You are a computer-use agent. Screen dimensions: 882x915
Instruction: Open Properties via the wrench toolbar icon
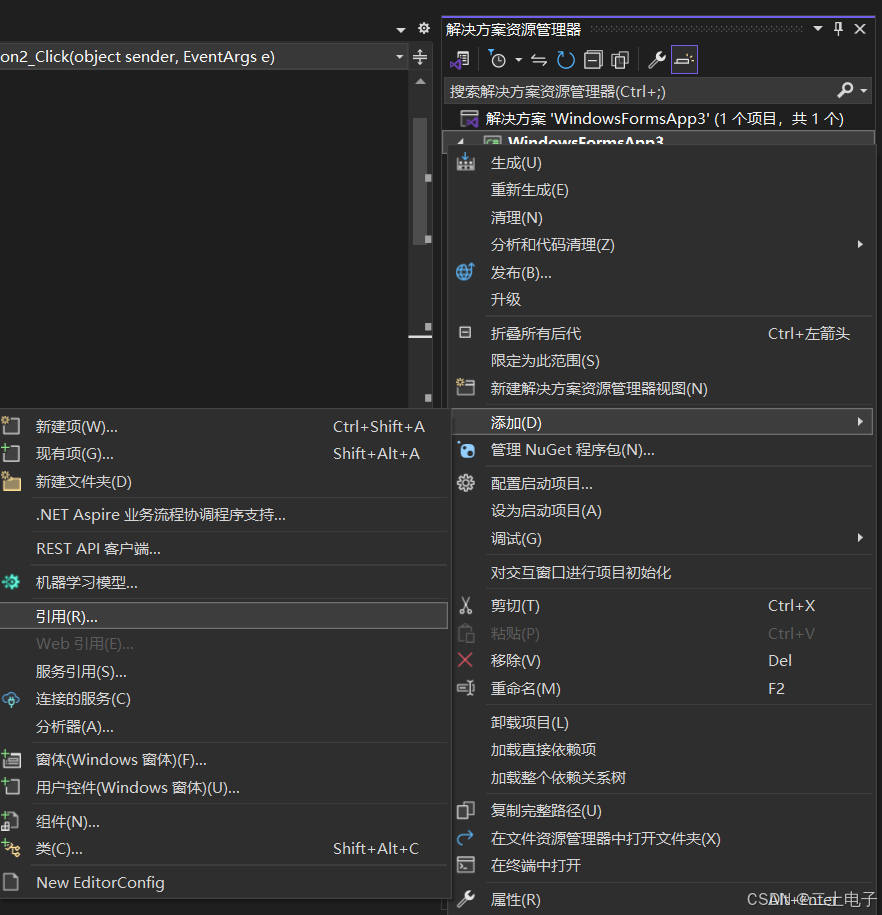pos(657,60)
